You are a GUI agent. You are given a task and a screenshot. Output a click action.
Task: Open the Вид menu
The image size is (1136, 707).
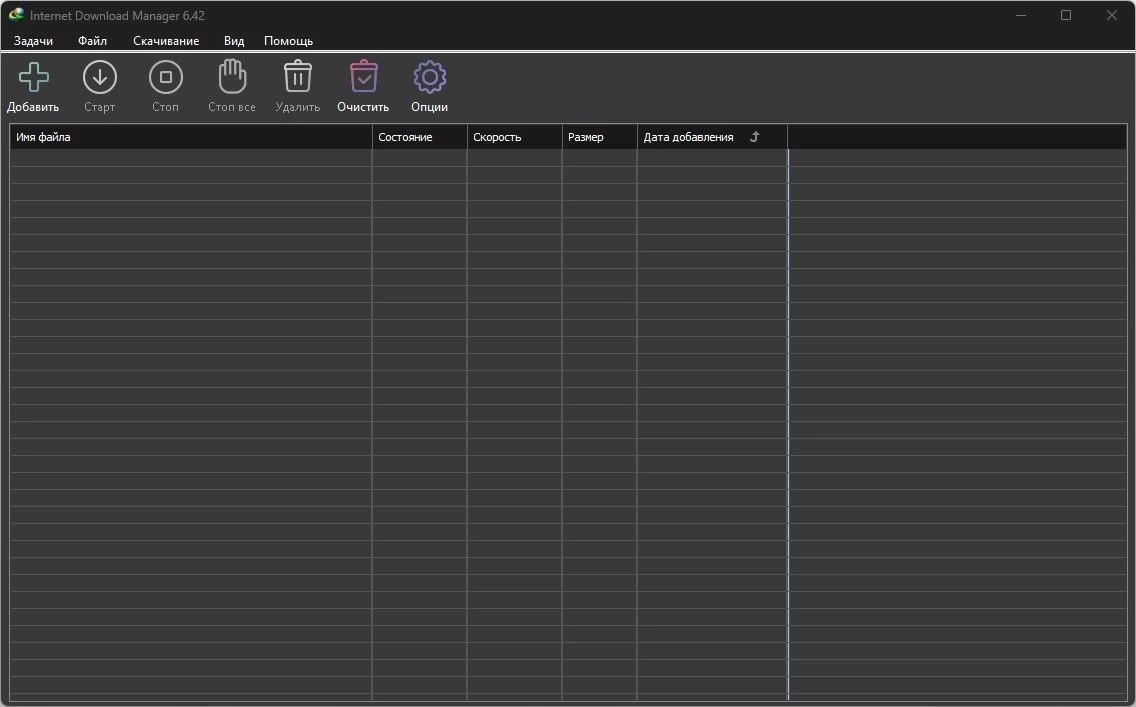coord(234,41)
